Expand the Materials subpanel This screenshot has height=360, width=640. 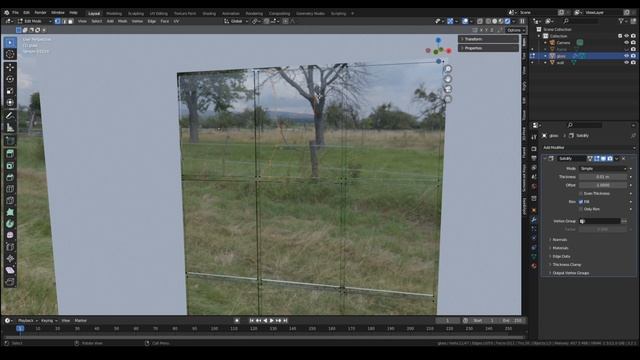click(x=560, y=248)
